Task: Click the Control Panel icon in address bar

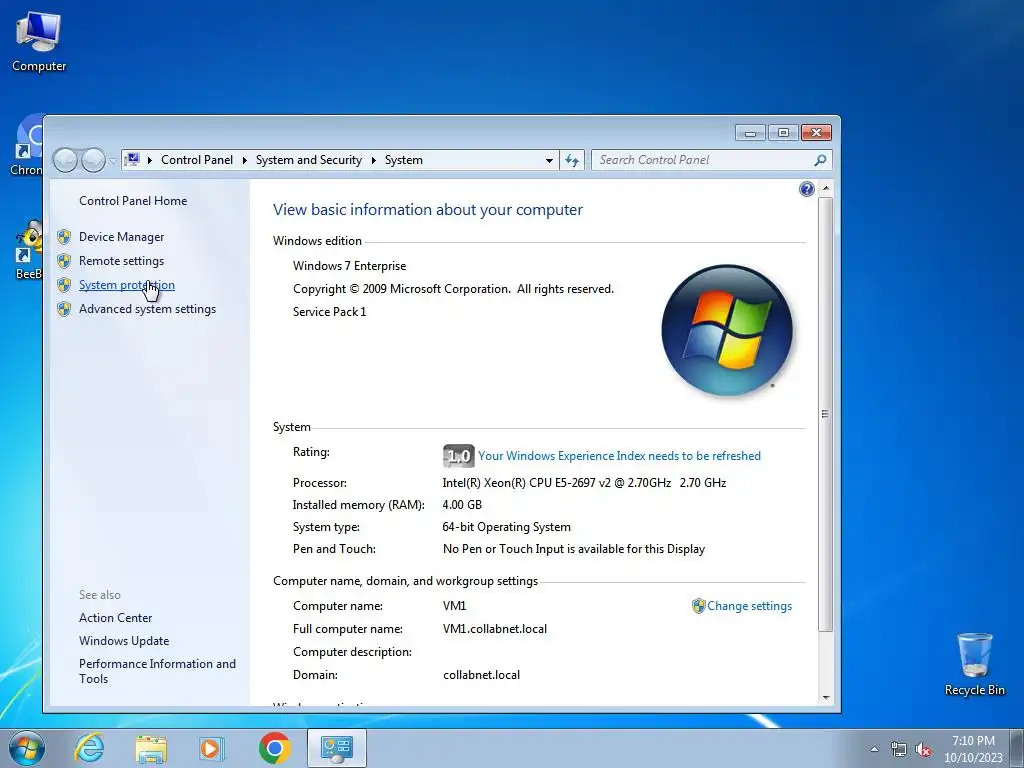Action: [133, 159]
